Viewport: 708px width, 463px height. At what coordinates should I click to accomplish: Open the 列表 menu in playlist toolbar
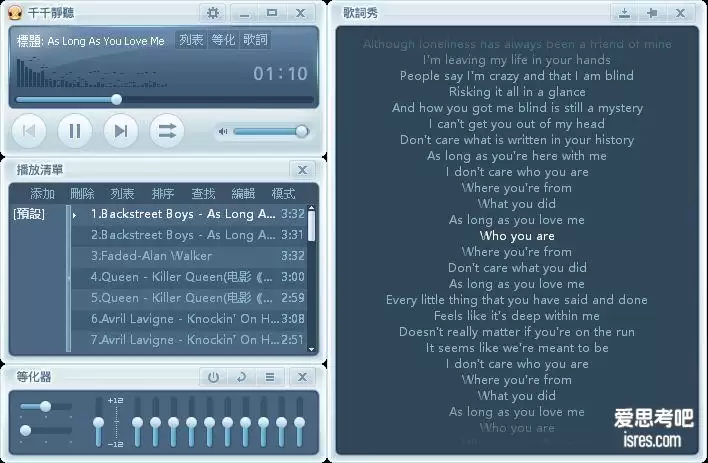(122, 194)
